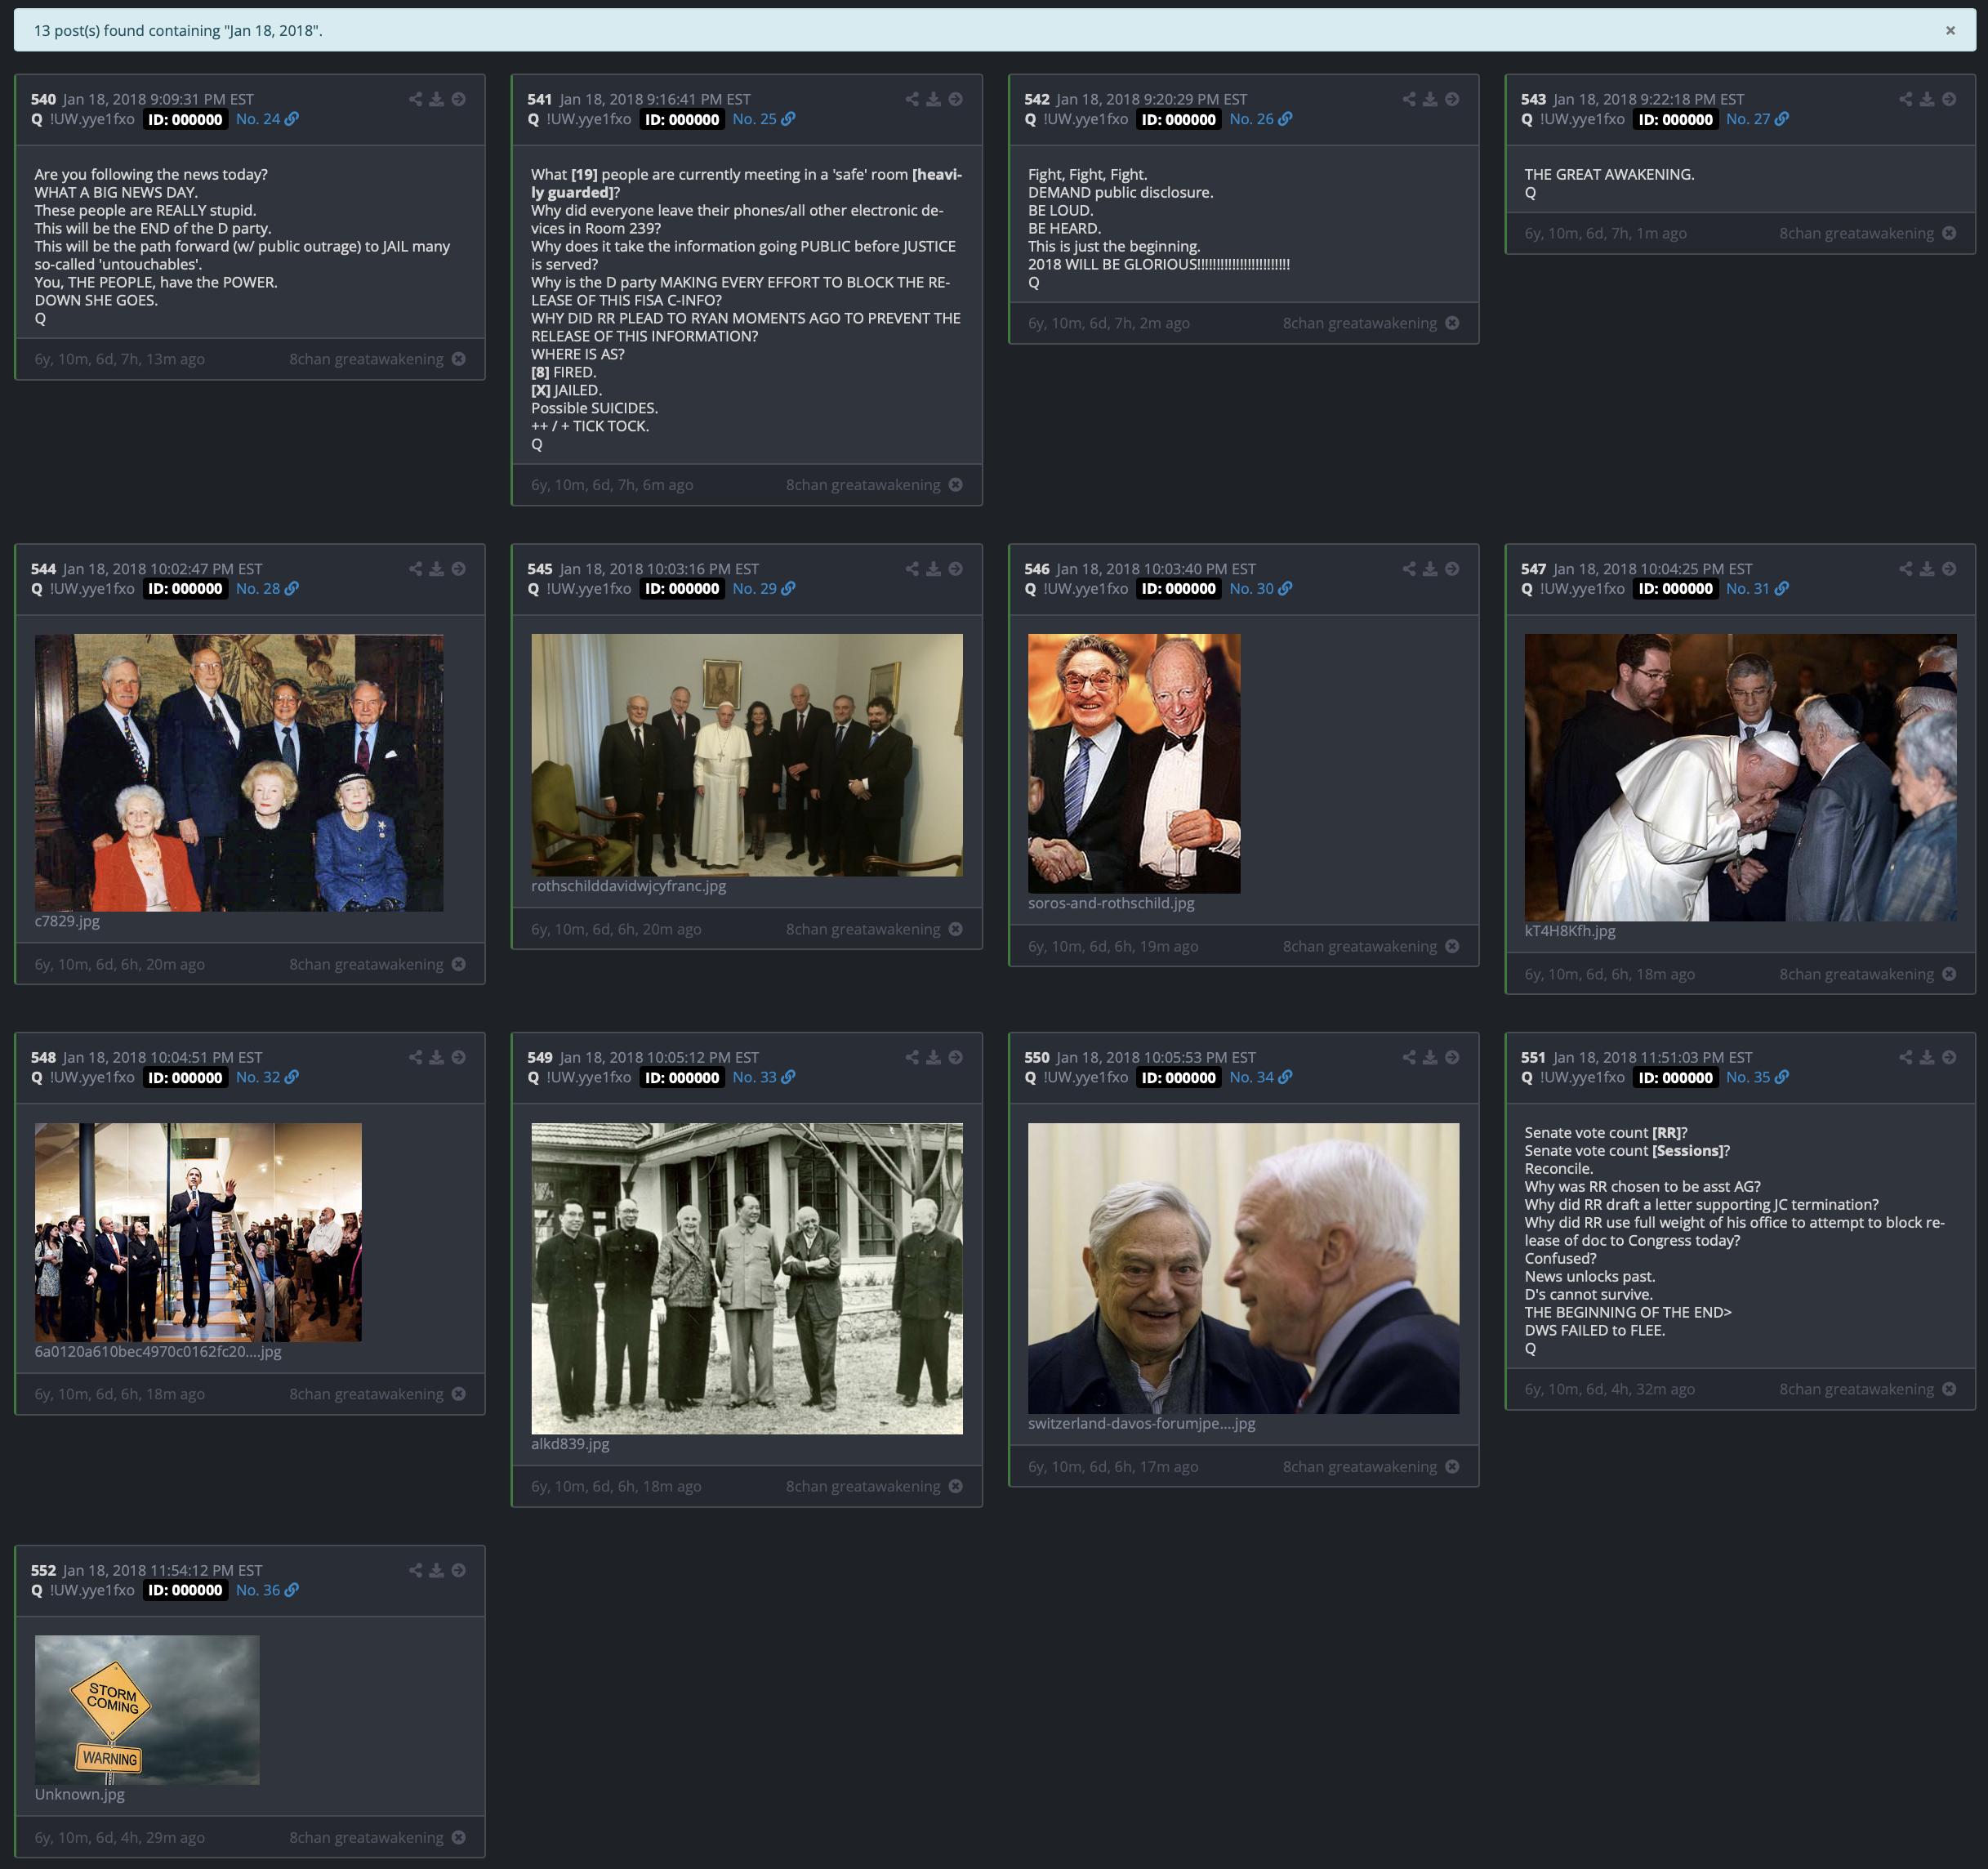Viewport: 1988px width, 1869px height.
Task: Open post 542 with arrow icon
Action: [x=1452, y=99]
